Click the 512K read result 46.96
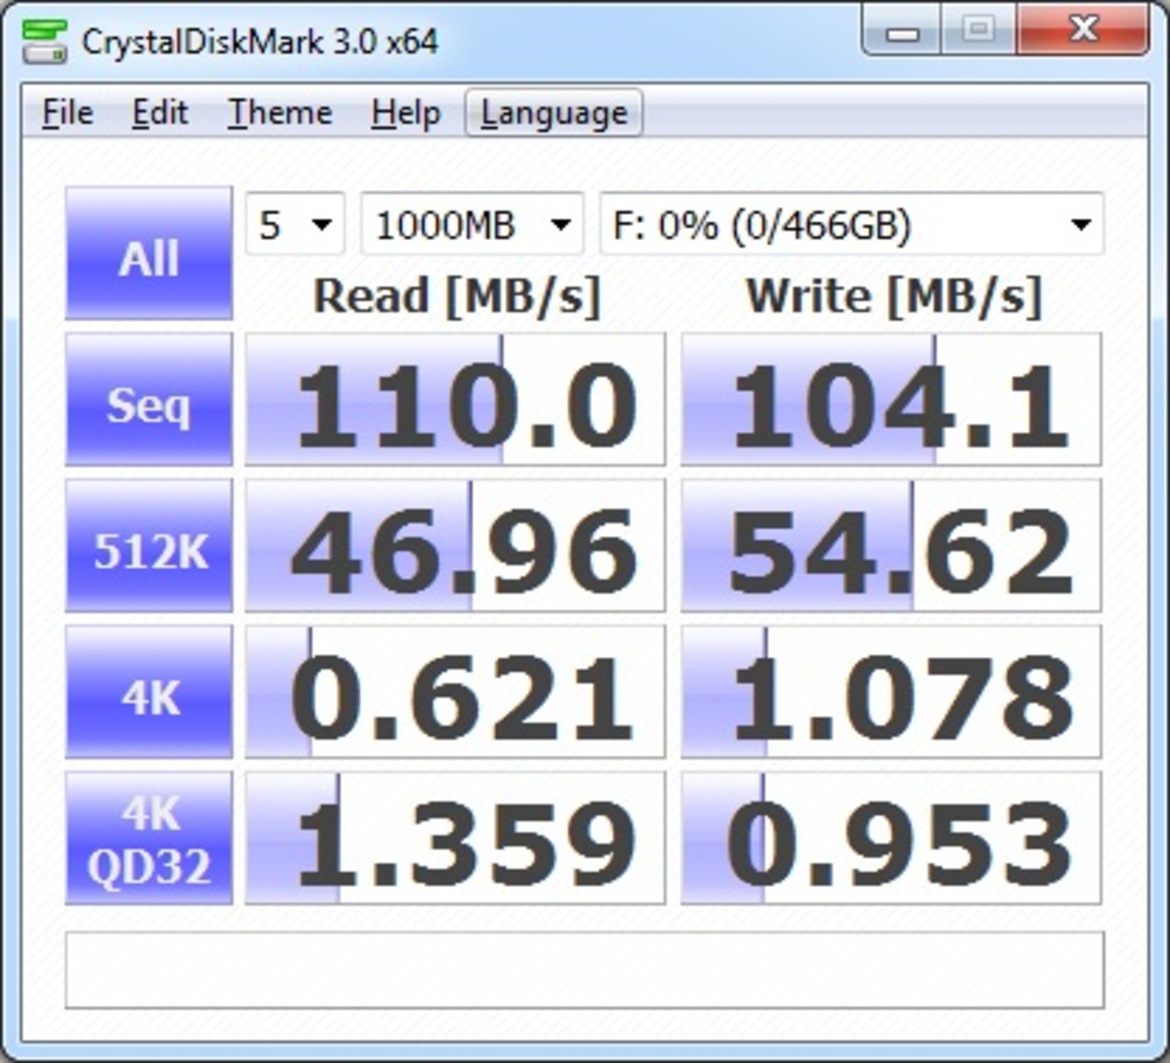Screen dimensions: 1170x1063 [455, 545]
